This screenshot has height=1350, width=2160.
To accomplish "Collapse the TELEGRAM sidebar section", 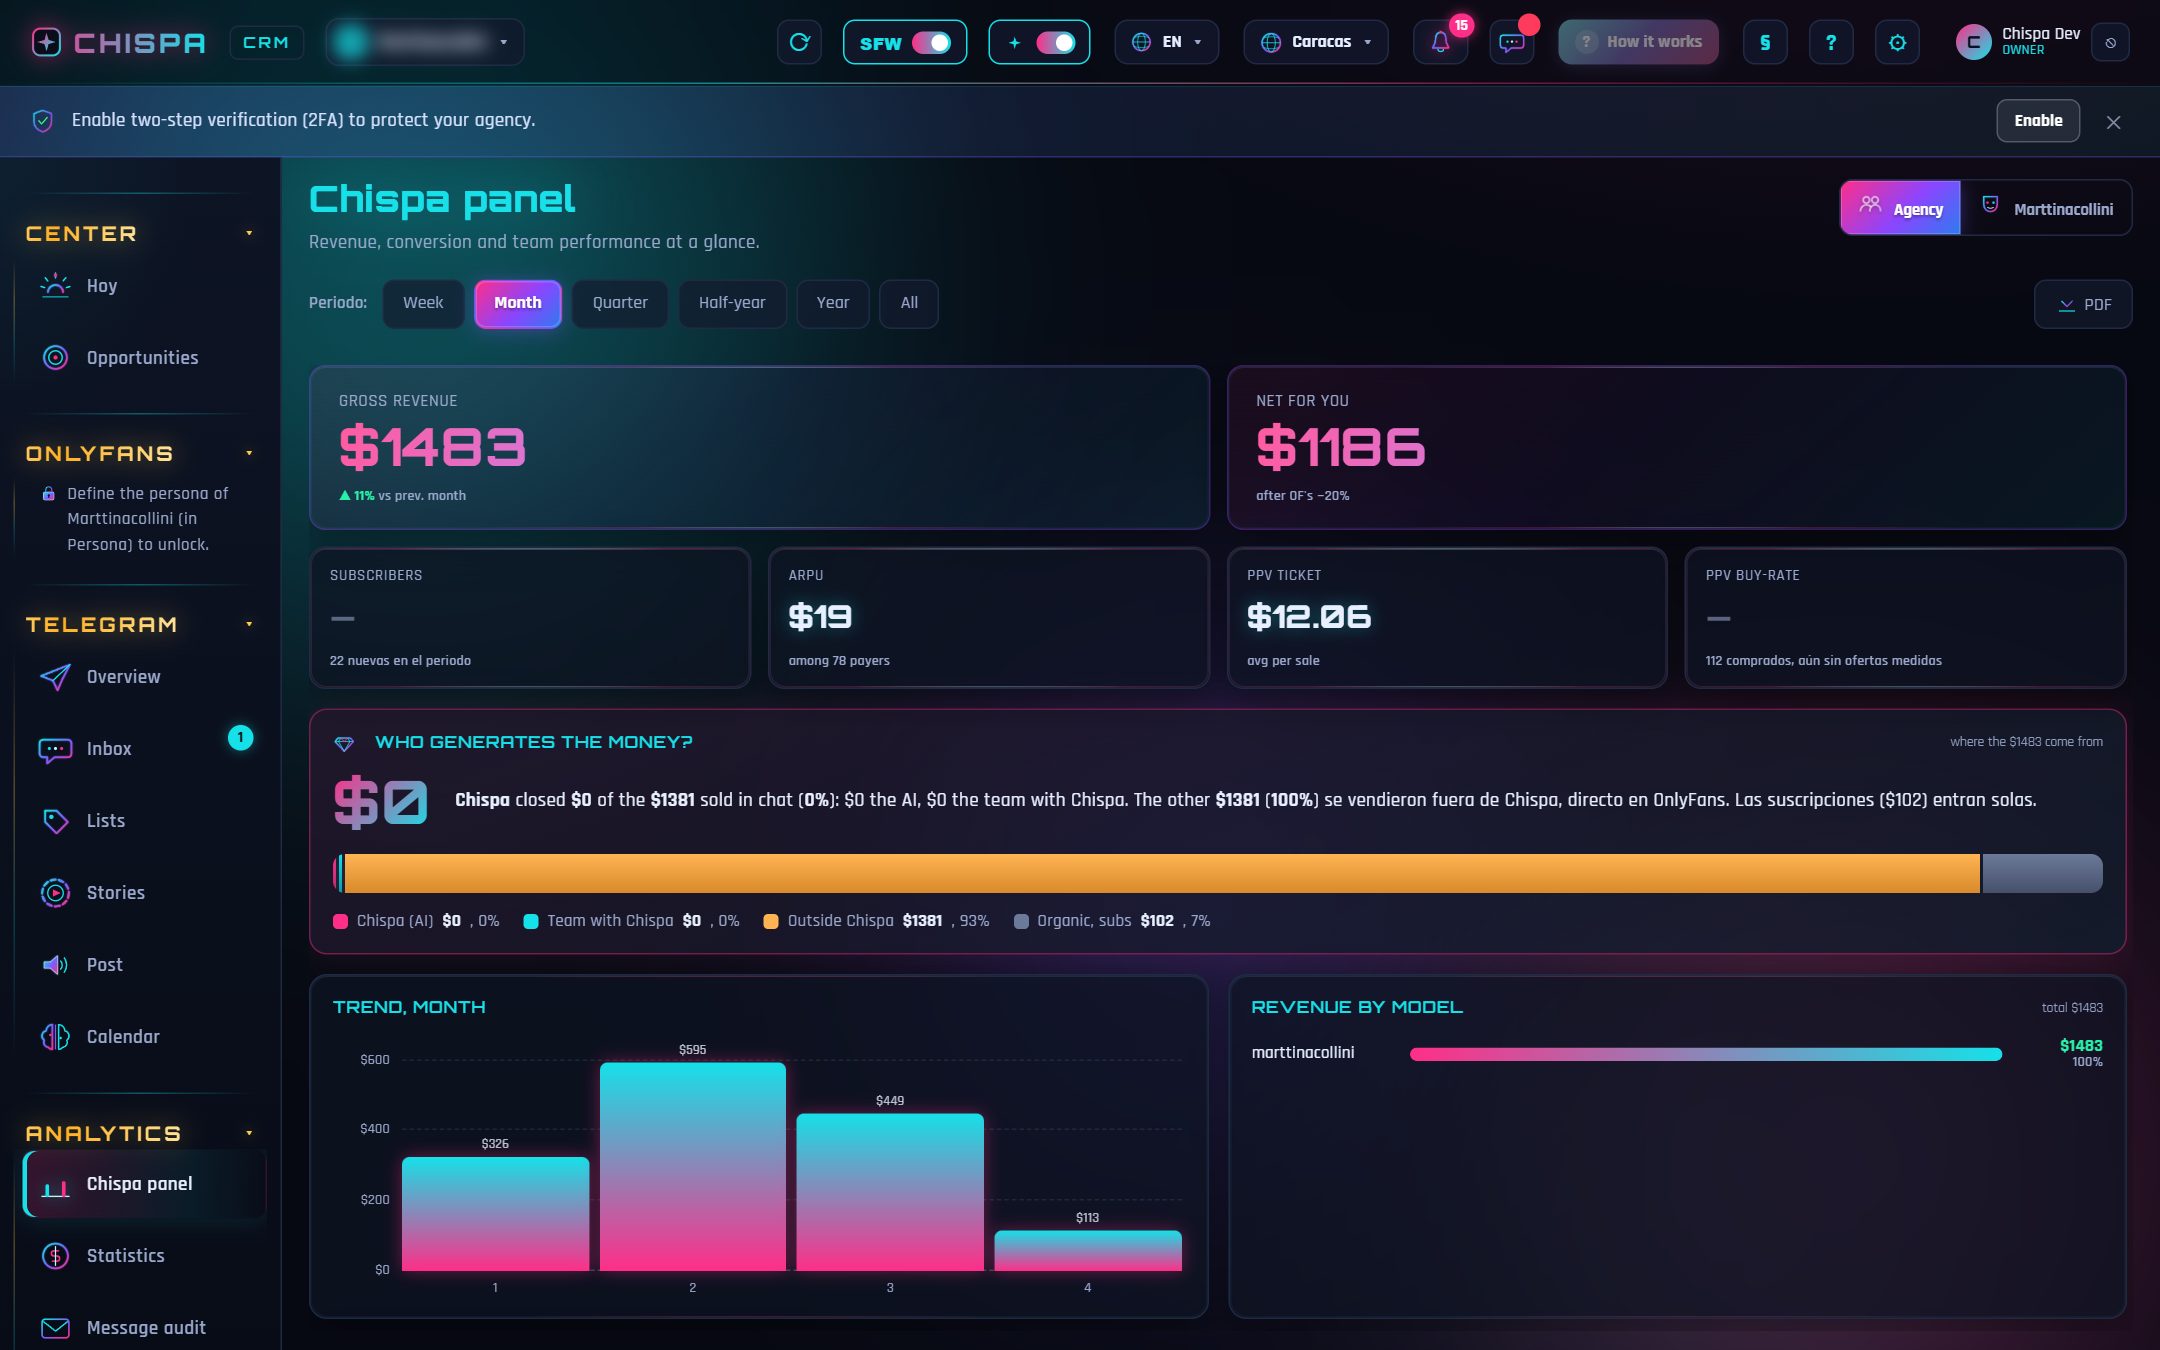I will point(249,625).
